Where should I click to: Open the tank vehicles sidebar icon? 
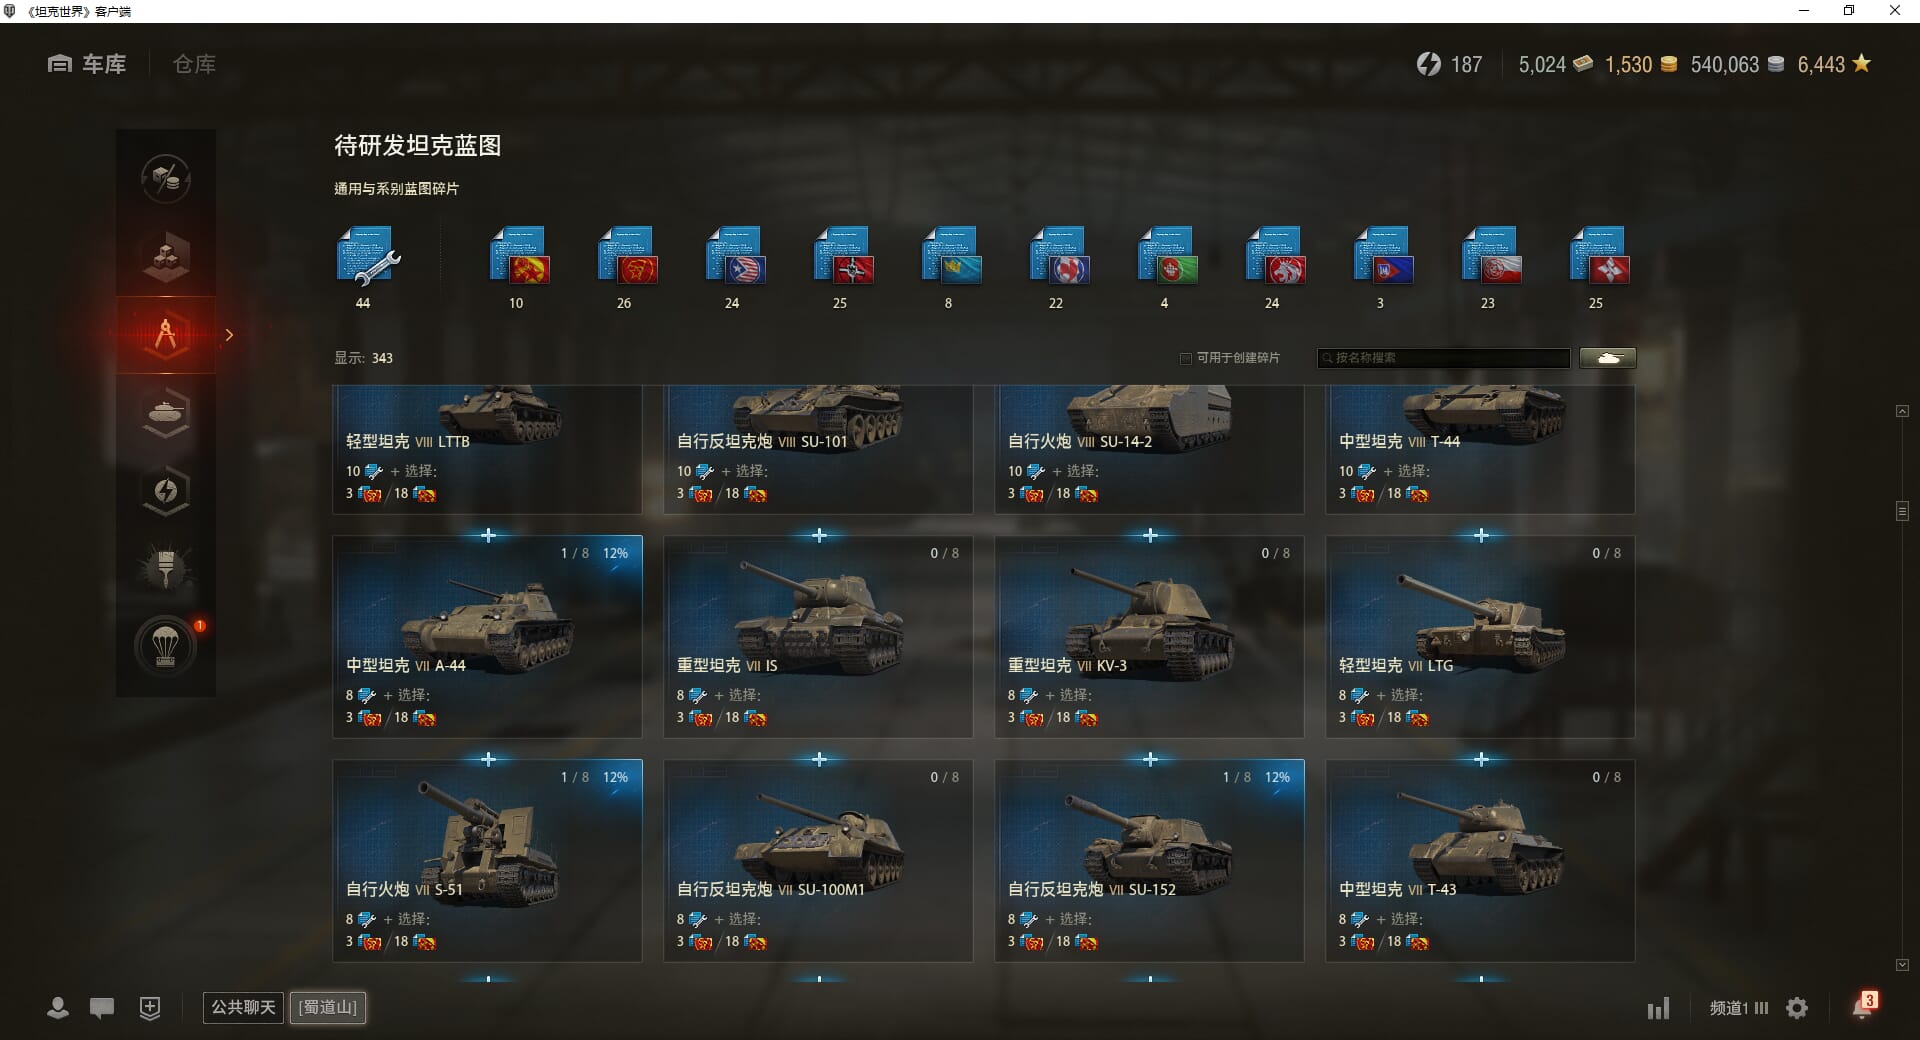(x=166, y=412)
